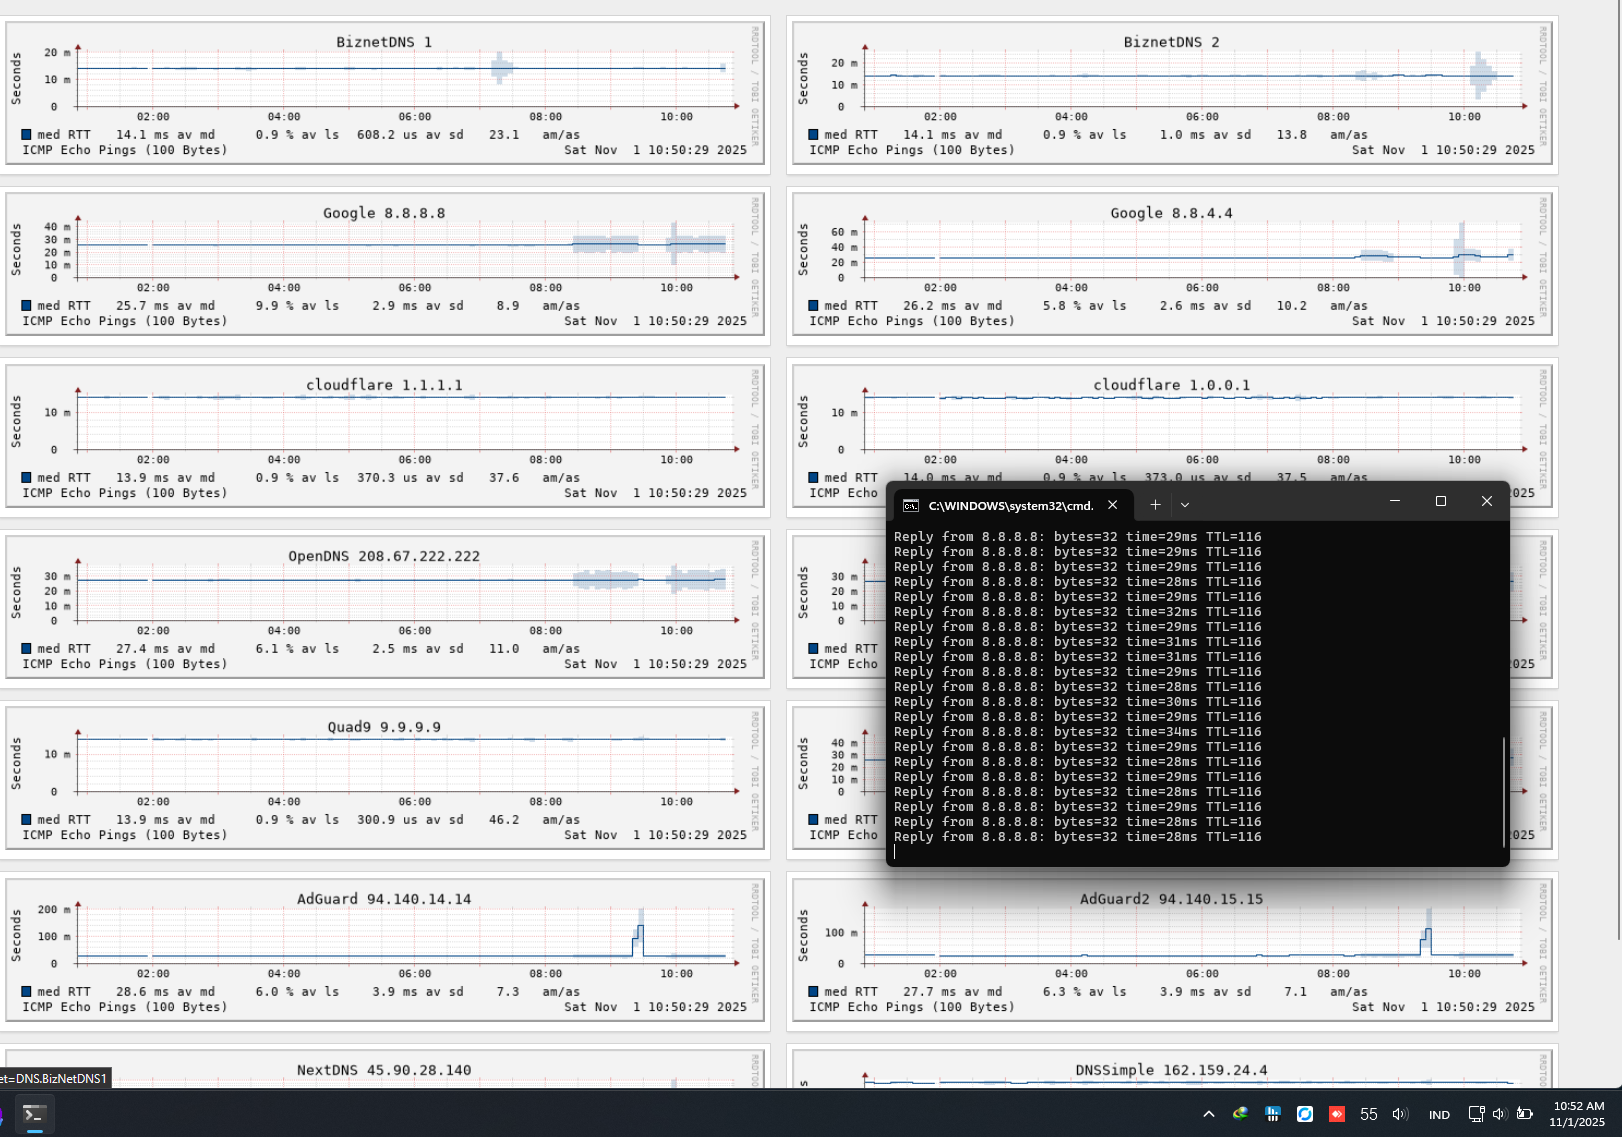This screenshot has height=1137, width=1622.
Task: Open the clock showing 10:52 AM
Action: (x=1577, y=1114)
